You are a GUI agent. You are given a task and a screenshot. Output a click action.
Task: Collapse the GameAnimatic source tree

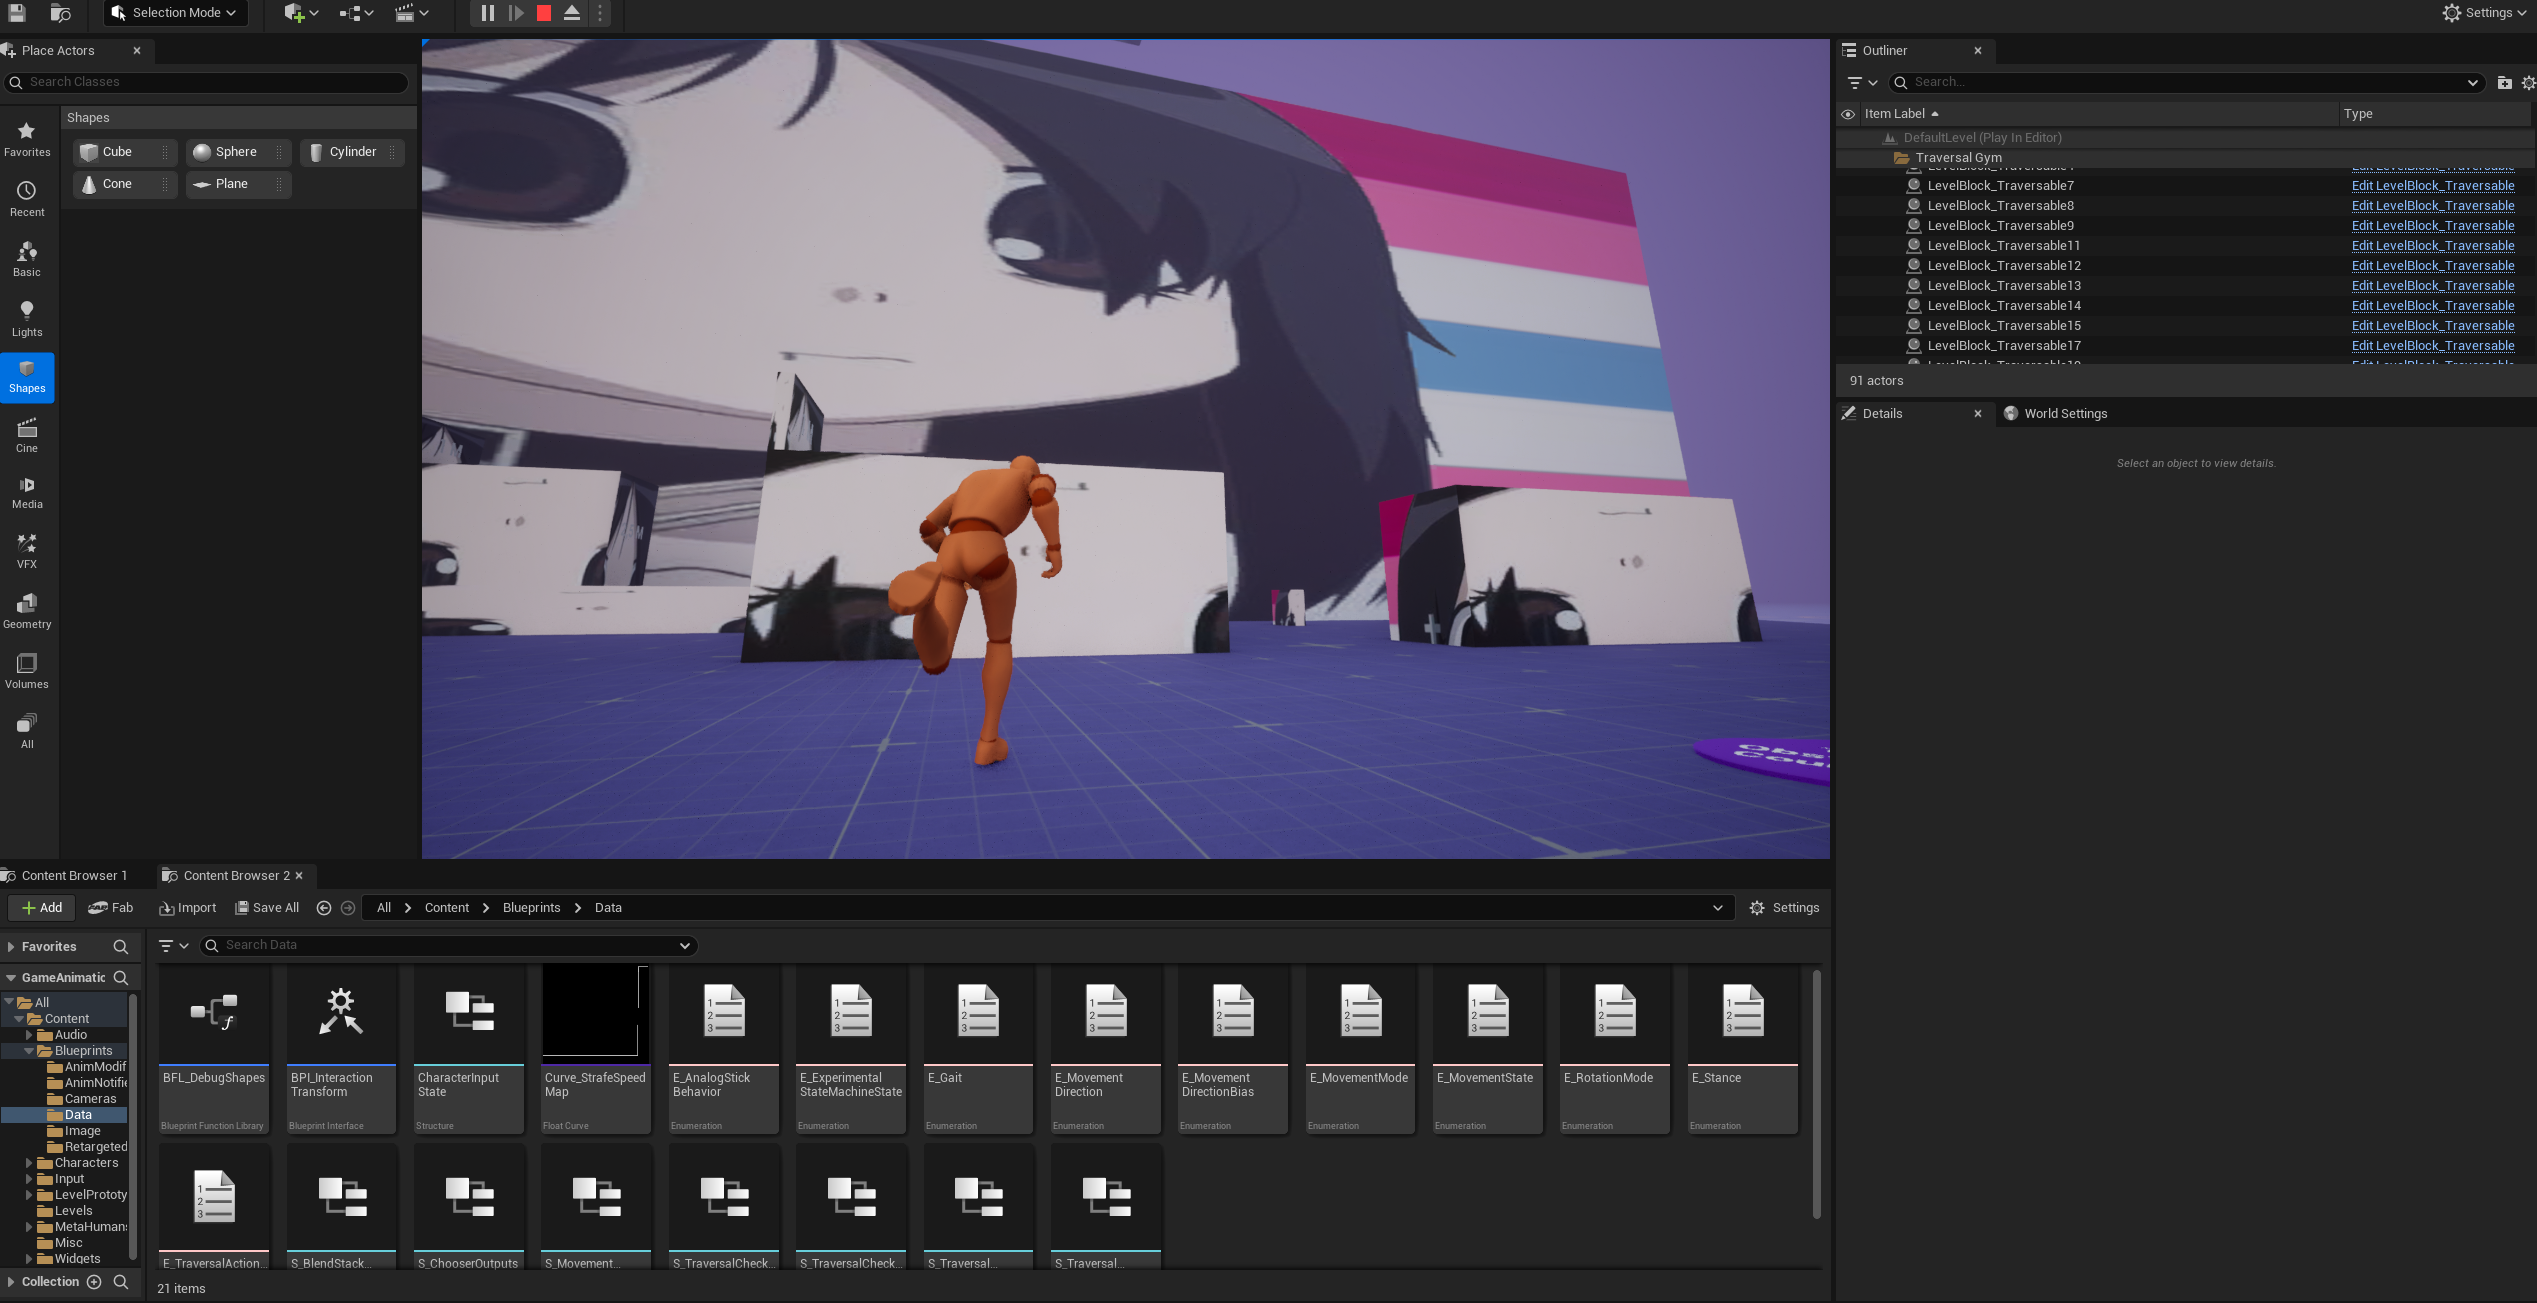(x=10, y=978)
